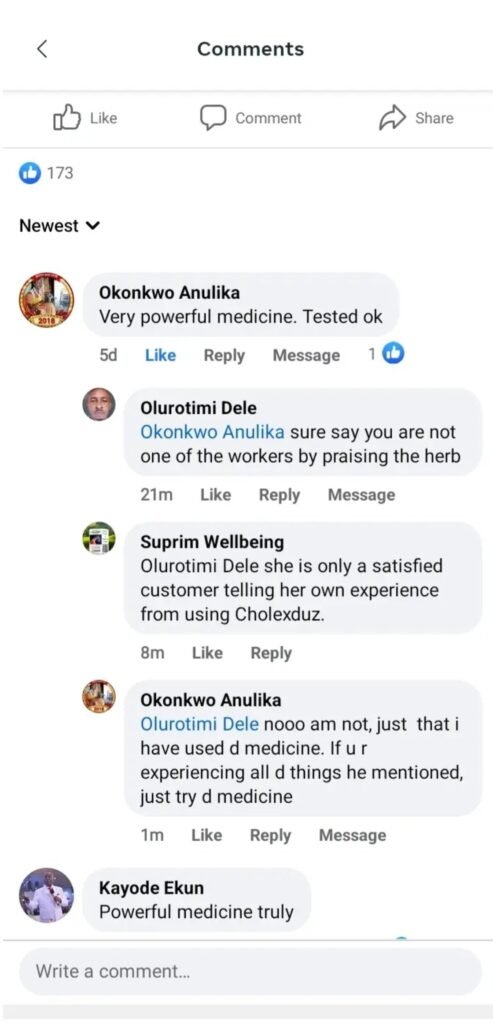Tap the Share arrow icon
Screen dimensions: 493x1024
392,118
